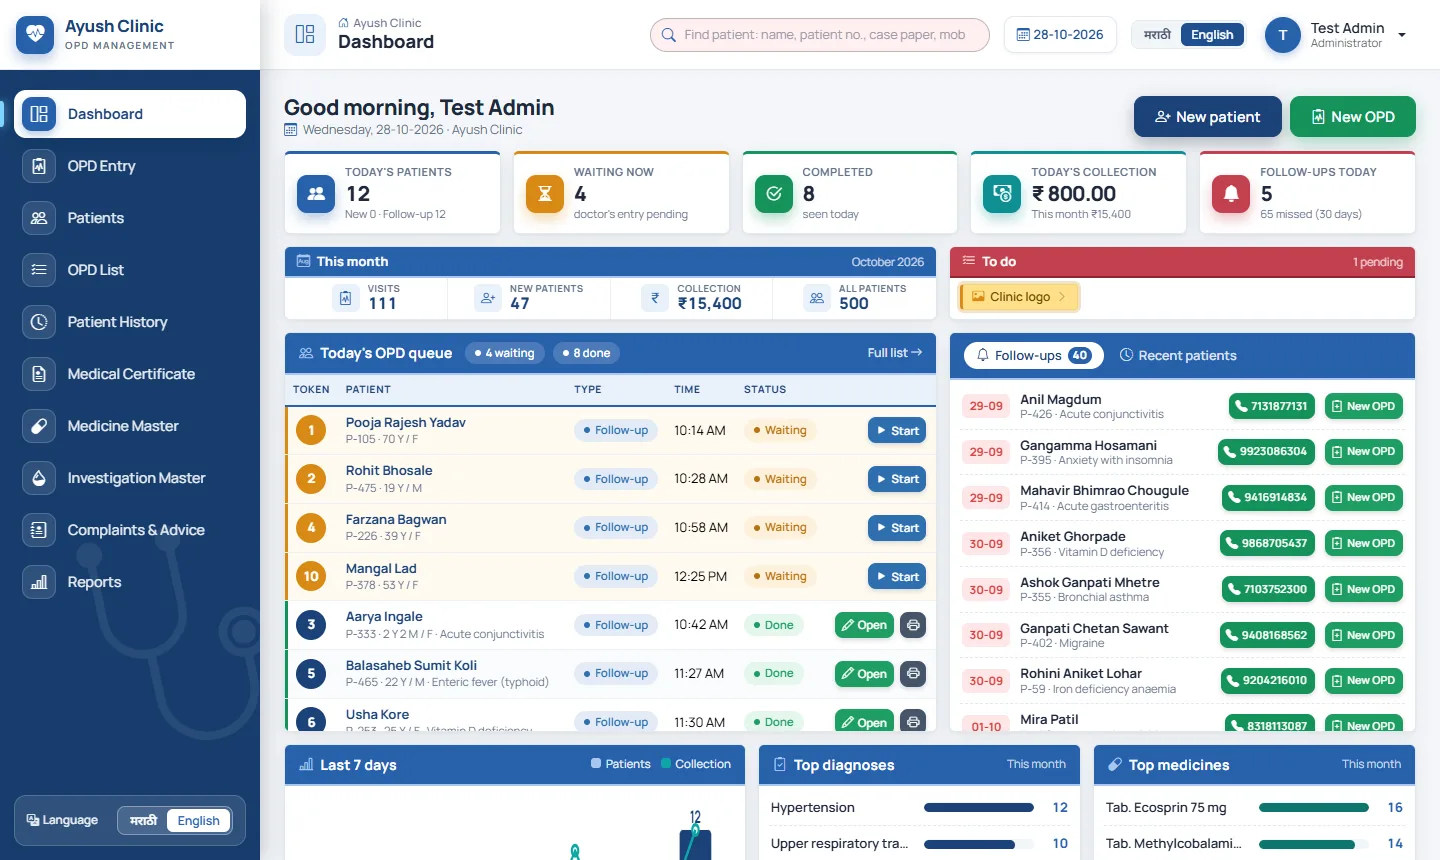Open the Test Admin account dropdown

pyautogui.click(x=1336, y=35)
